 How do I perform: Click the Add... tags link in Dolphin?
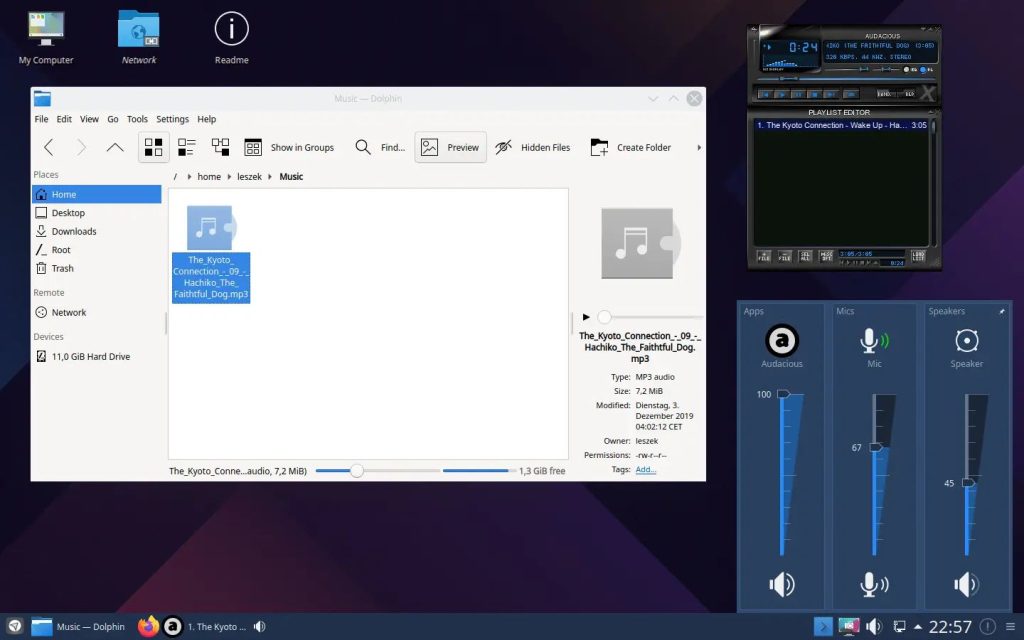(646, 469)
